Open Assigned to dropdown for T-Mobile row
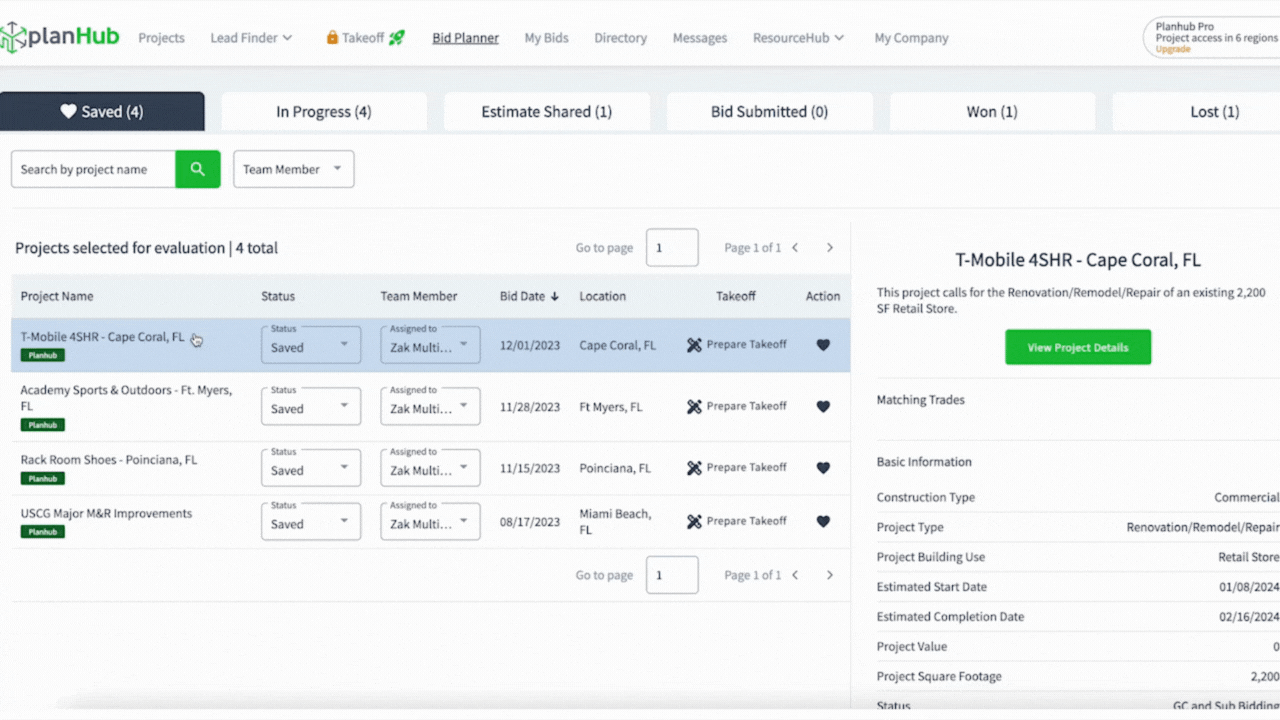 pyautogui.click(x=430, y=345)
